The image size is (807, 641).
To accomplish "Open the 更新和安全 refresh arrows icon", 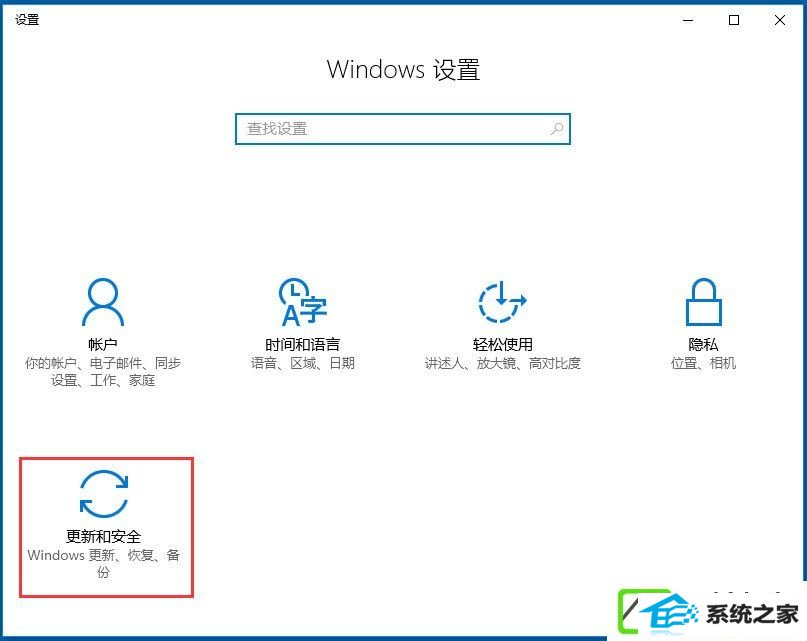I will [x=104, y=493].
